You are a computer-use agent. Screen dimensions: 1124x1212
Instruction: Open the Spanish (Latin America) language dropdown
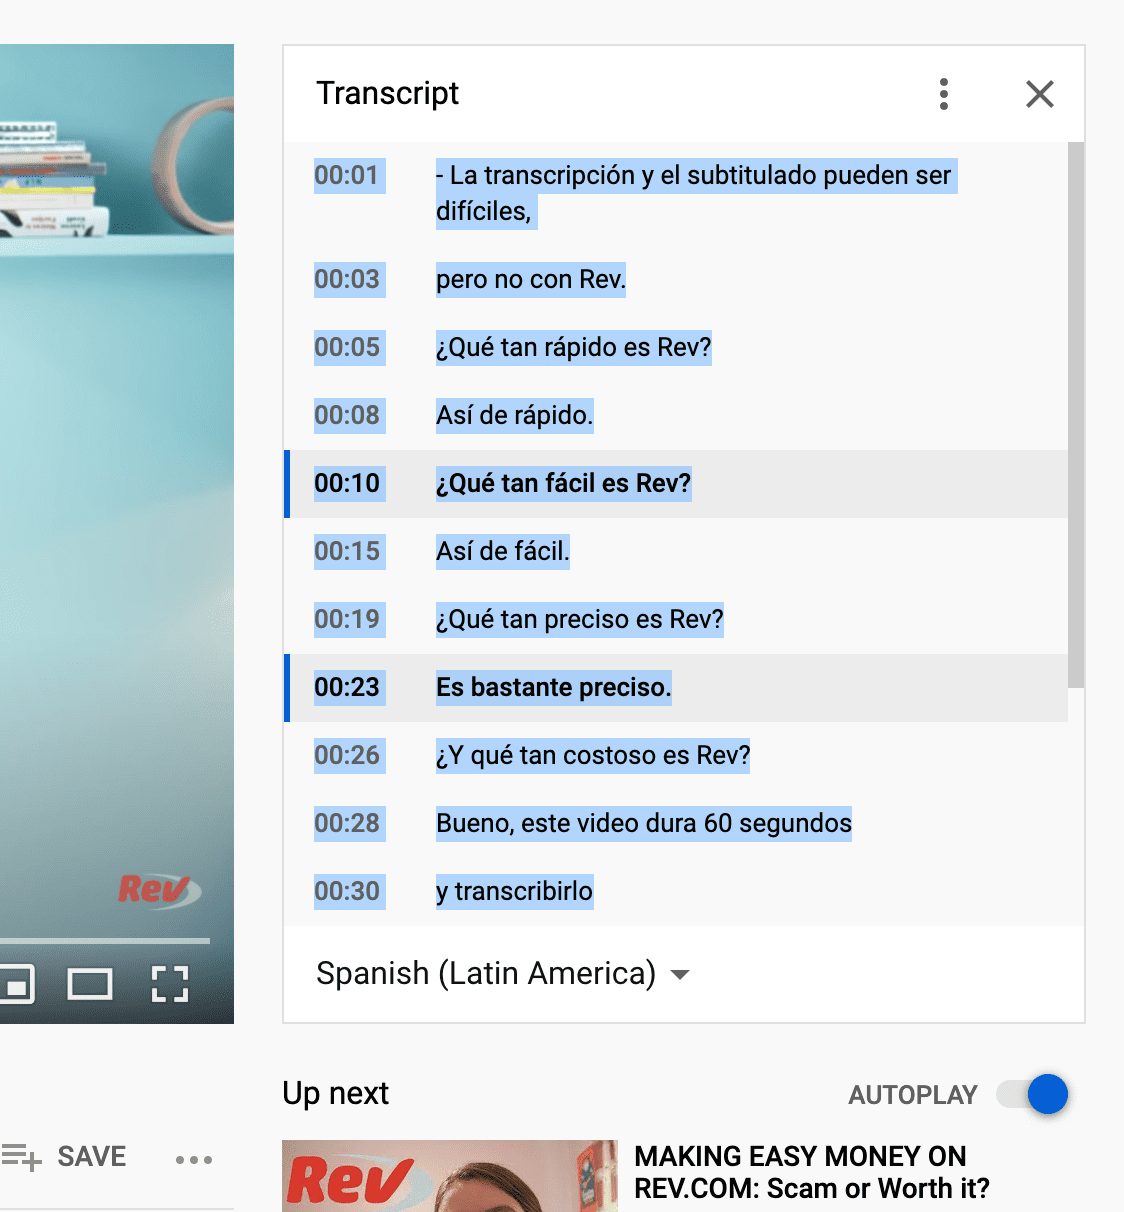(503, 973)
